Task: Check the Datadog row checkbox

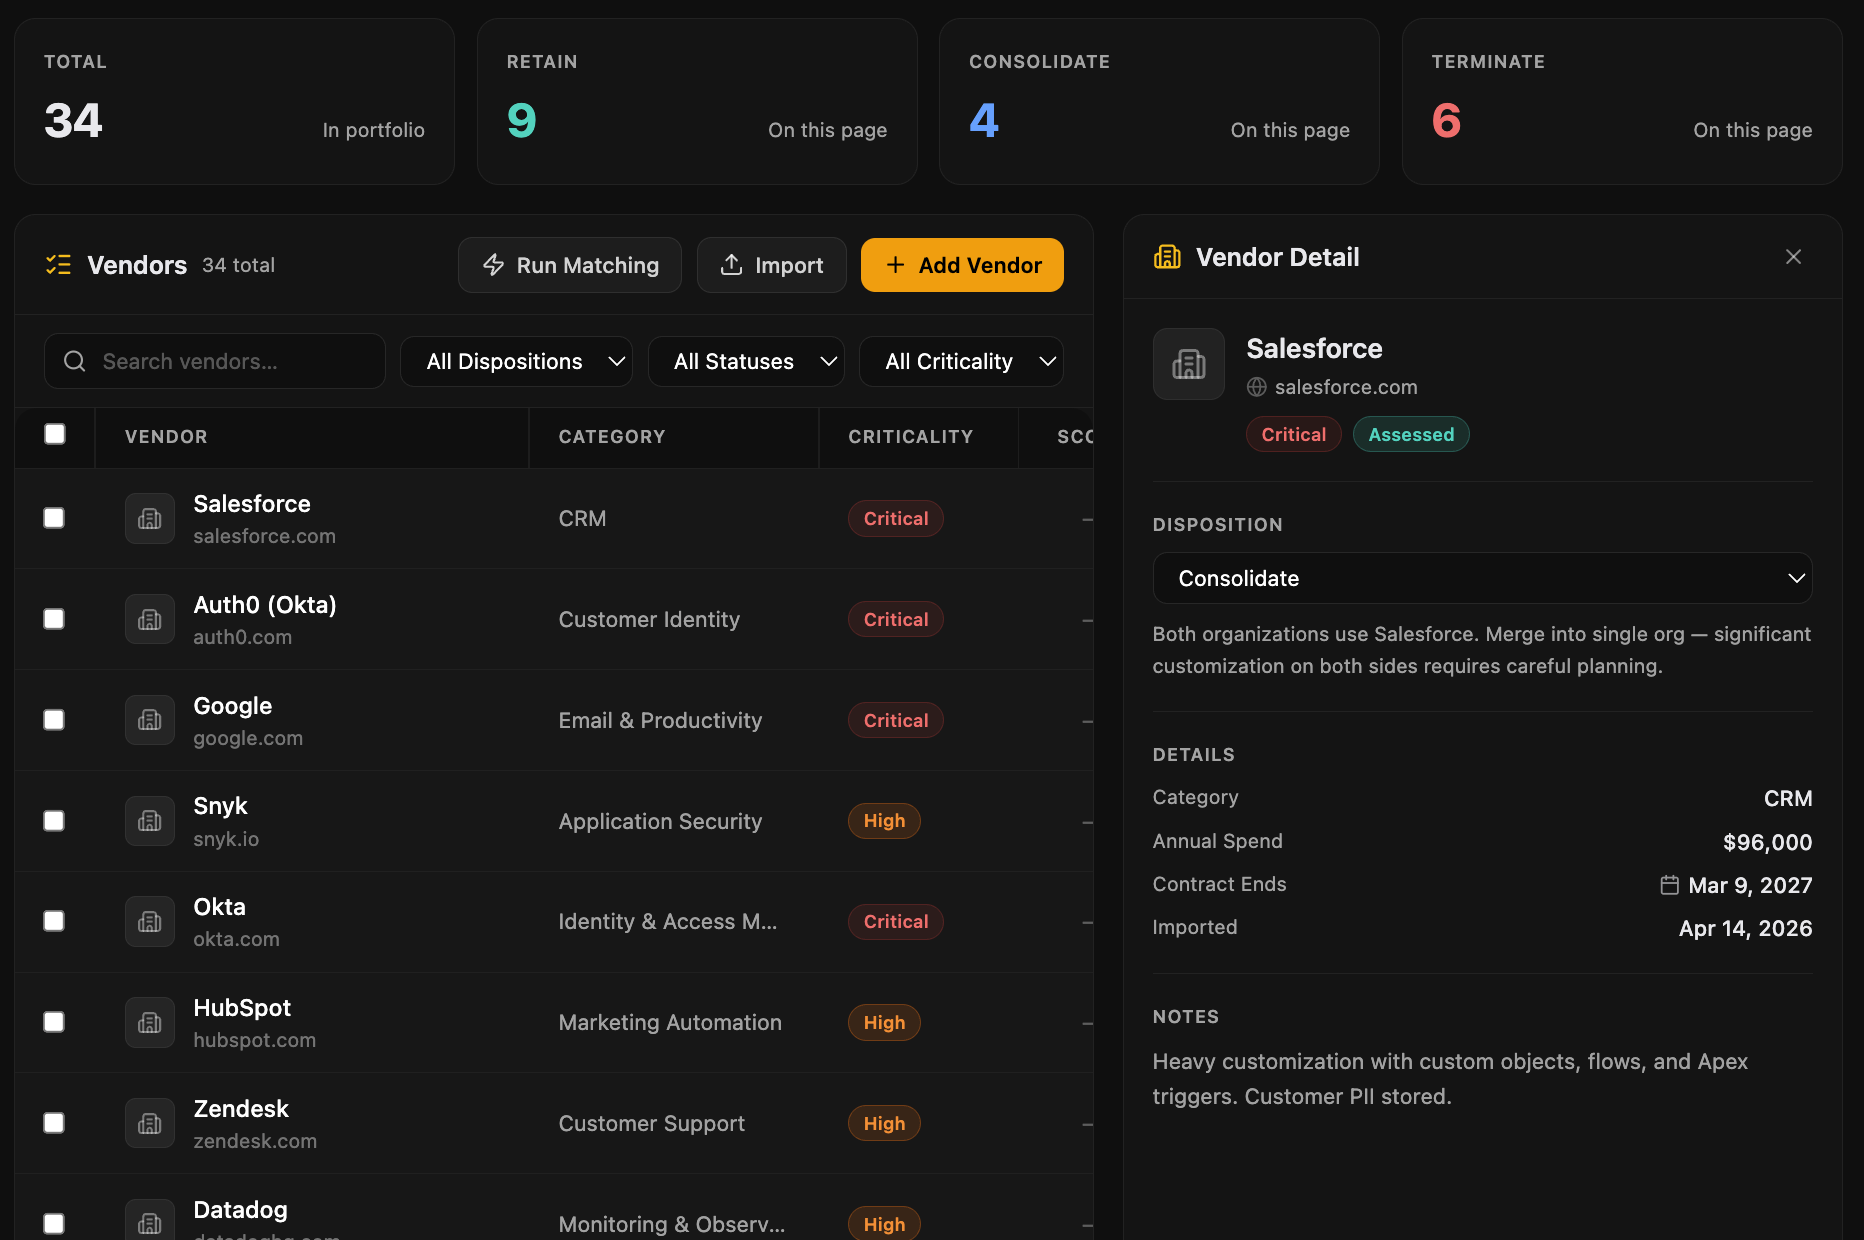Action: pos(54,1224)
